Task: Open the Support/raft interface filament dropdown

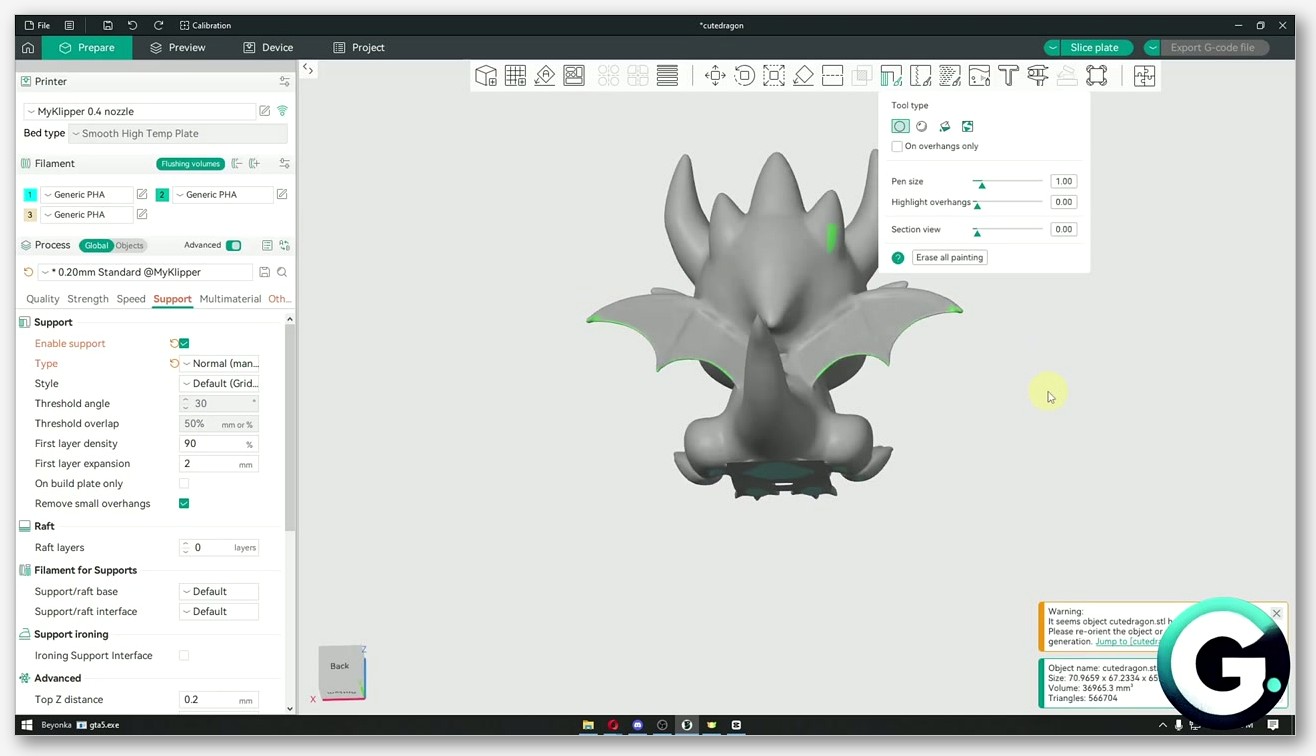Action: click(219, 612)
